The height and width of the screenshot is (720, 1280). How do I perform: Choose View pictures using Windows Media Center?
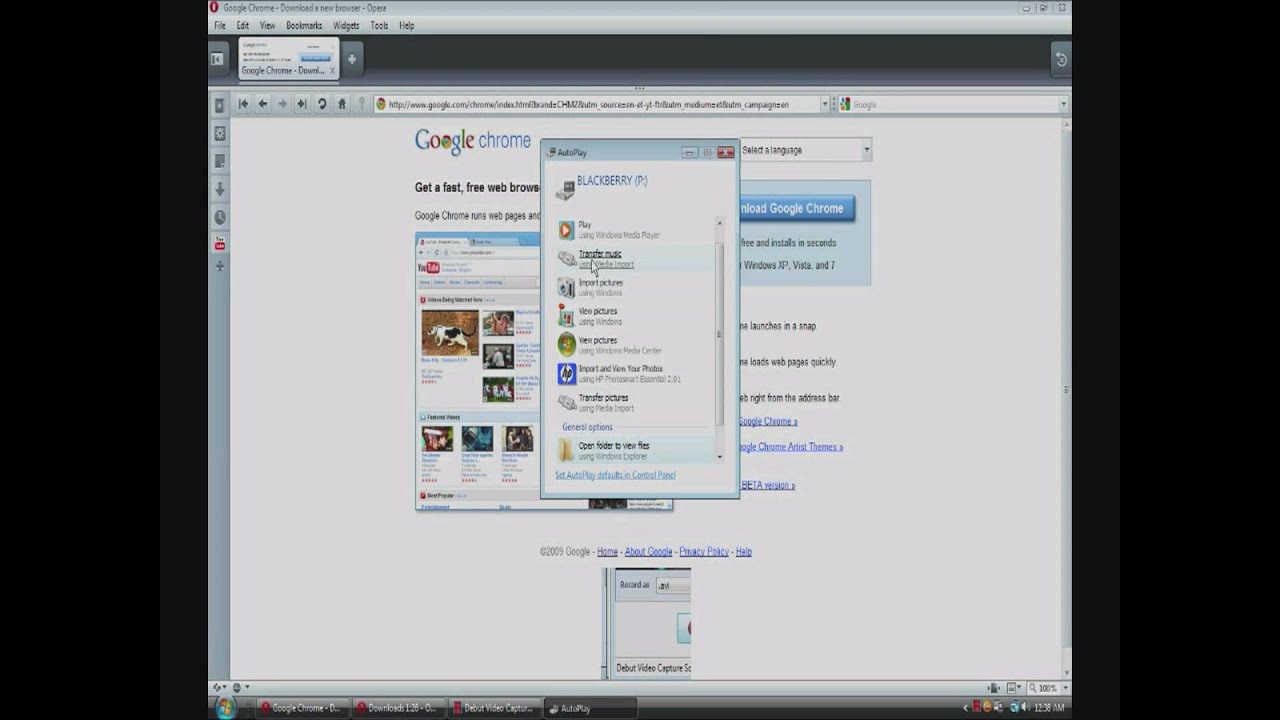coord(636,345)
